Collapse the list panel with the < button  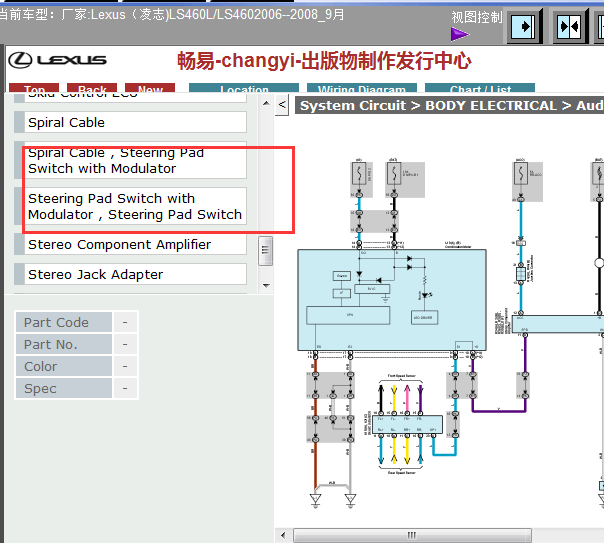click(282, 105)
